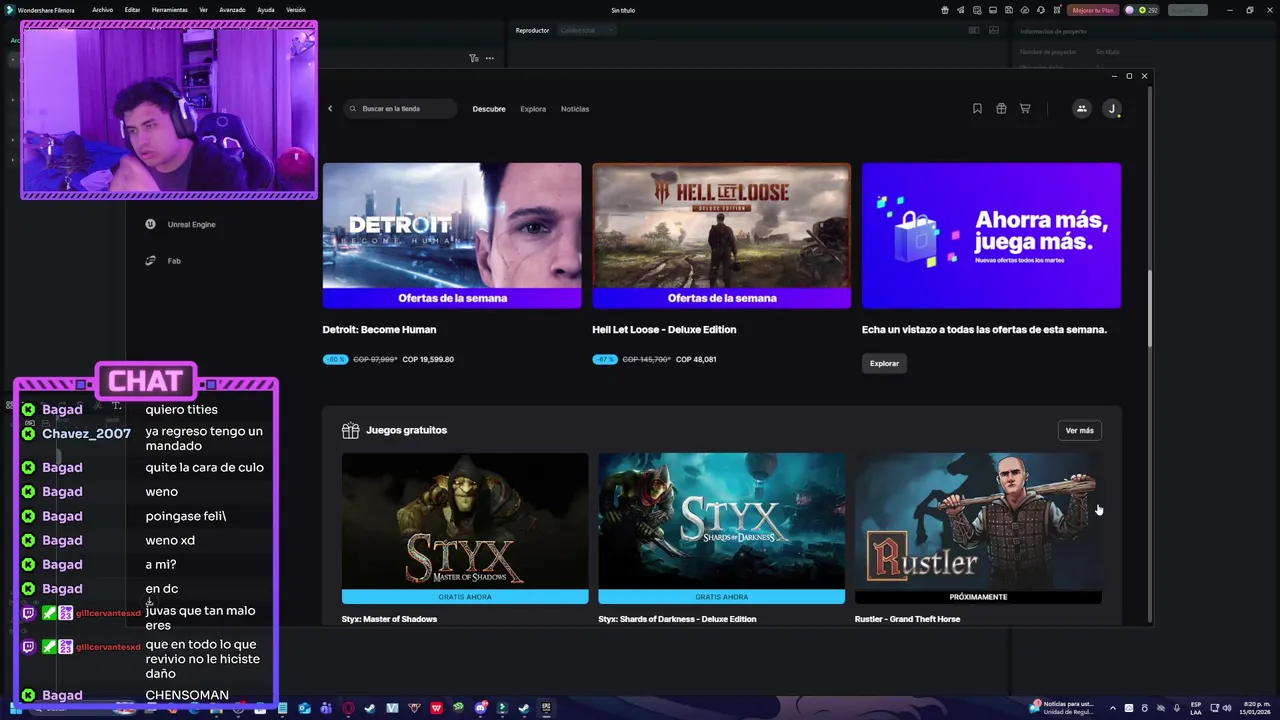
Task: Open Filmora Versión menu
Action: 296,10
